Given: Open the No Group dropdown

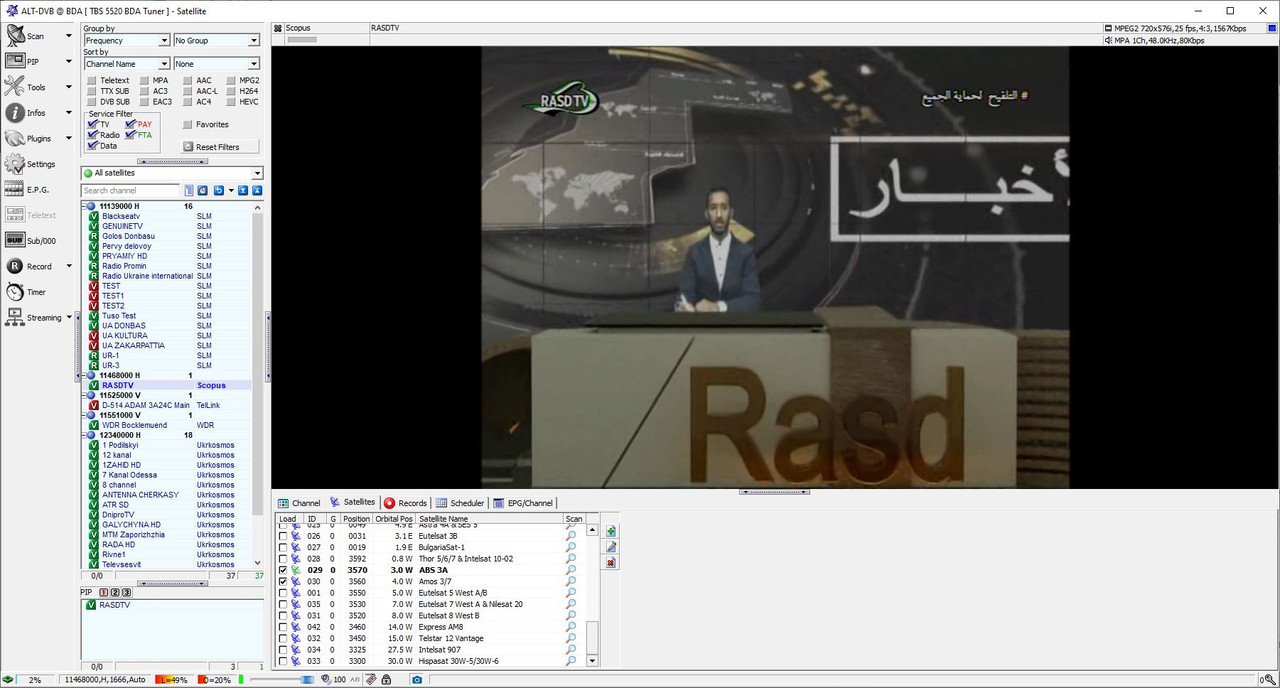Looking at the screenshot, I should point(216,41).
